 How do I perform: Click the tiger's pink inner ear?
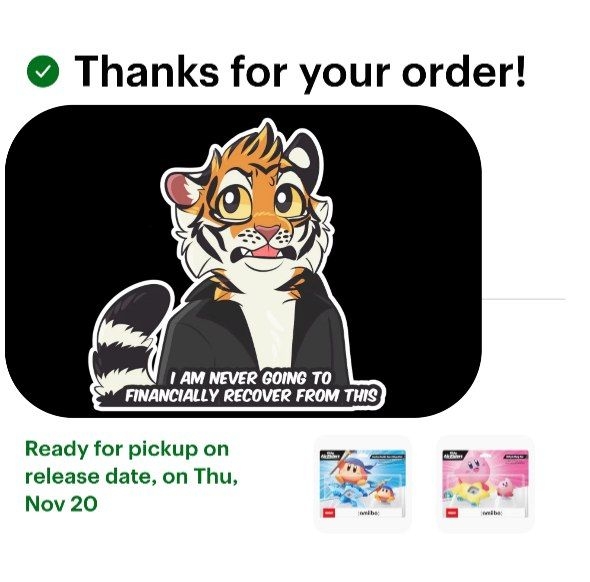(x=180, y=187)
